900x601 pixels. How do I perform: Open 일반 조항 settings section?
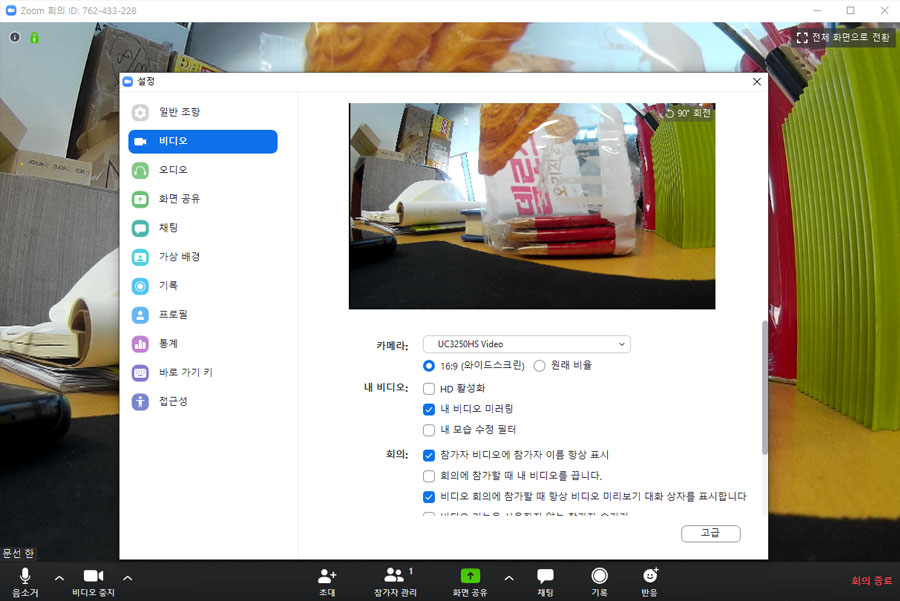pyautogui.click(x=203, y=113)
